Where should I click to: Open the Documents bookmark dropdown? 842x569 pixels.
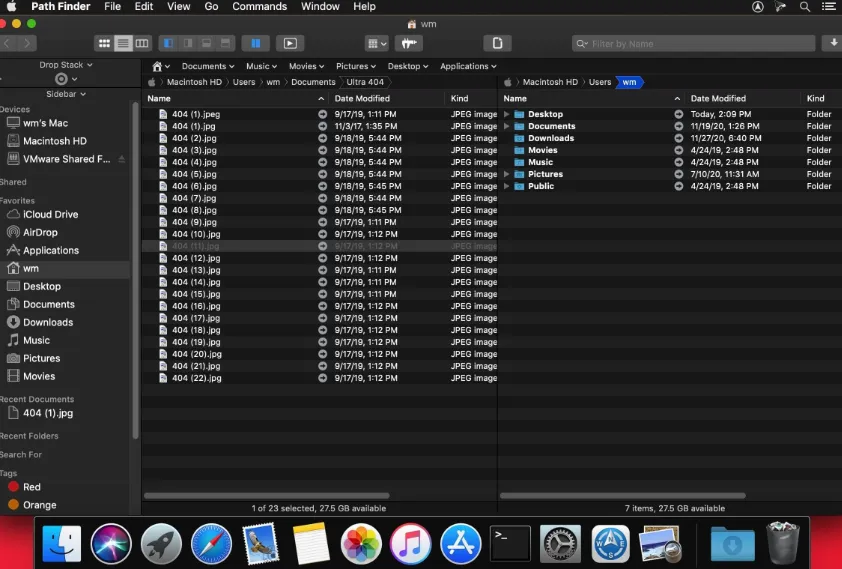coord(208,67)
